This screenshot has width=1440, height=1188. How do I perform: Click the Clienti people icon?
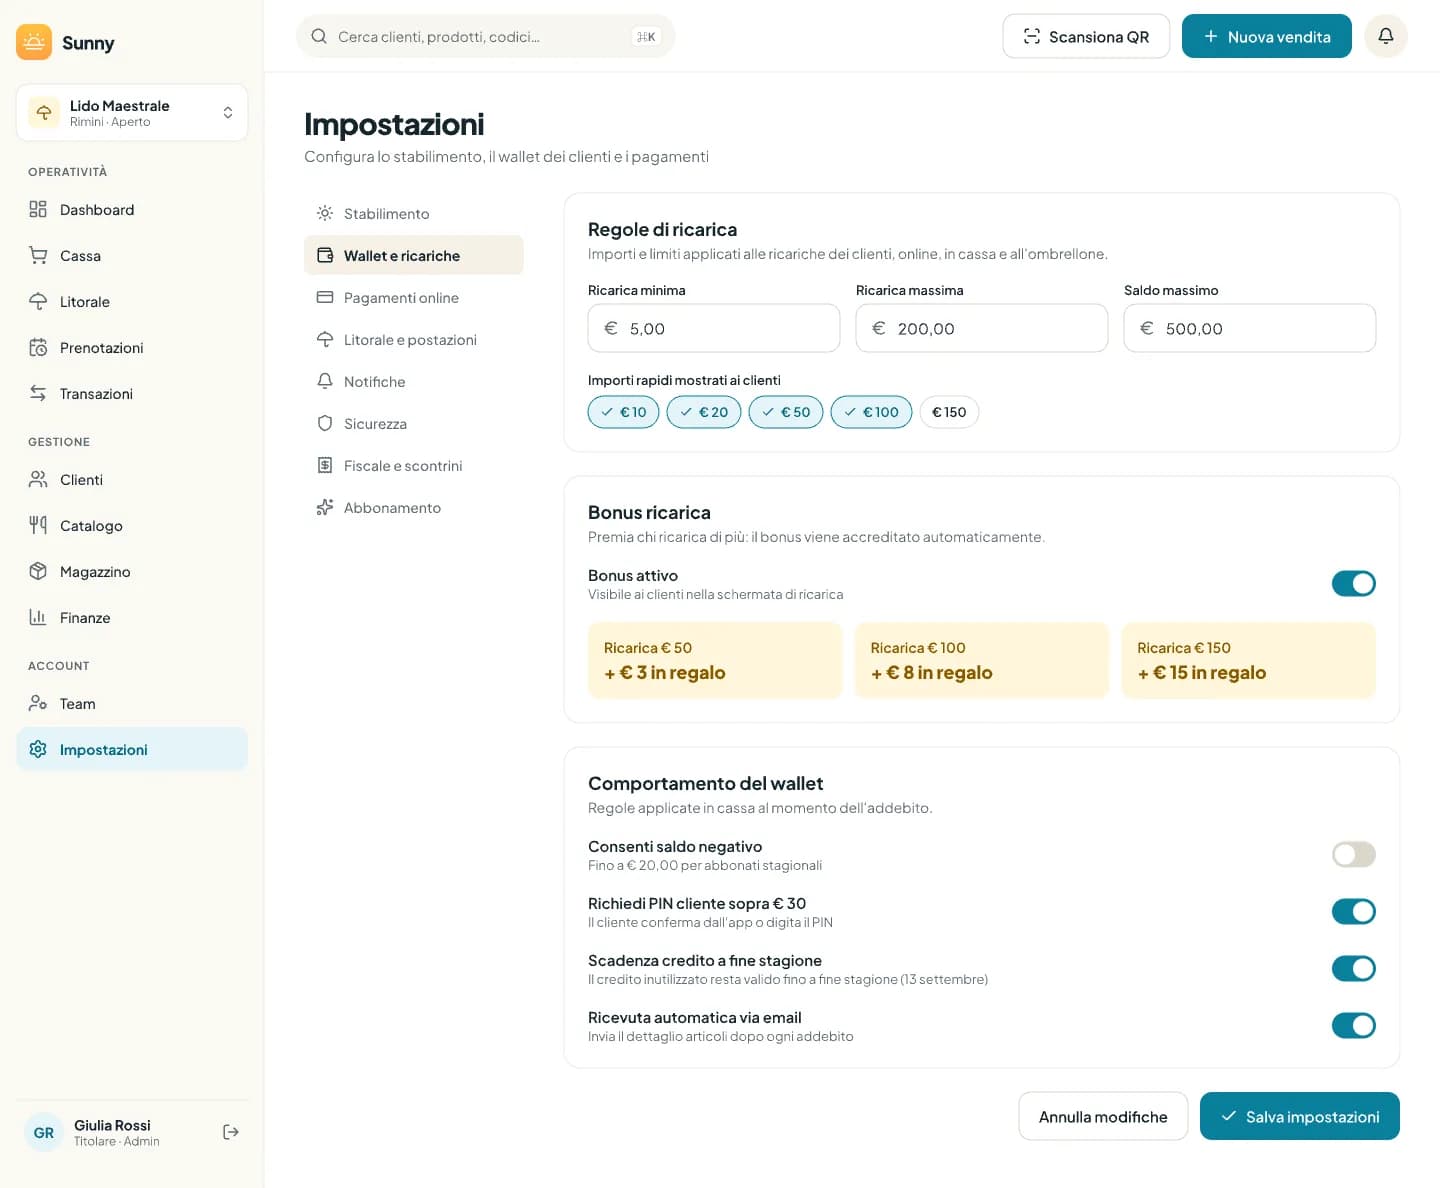(38, 479)
